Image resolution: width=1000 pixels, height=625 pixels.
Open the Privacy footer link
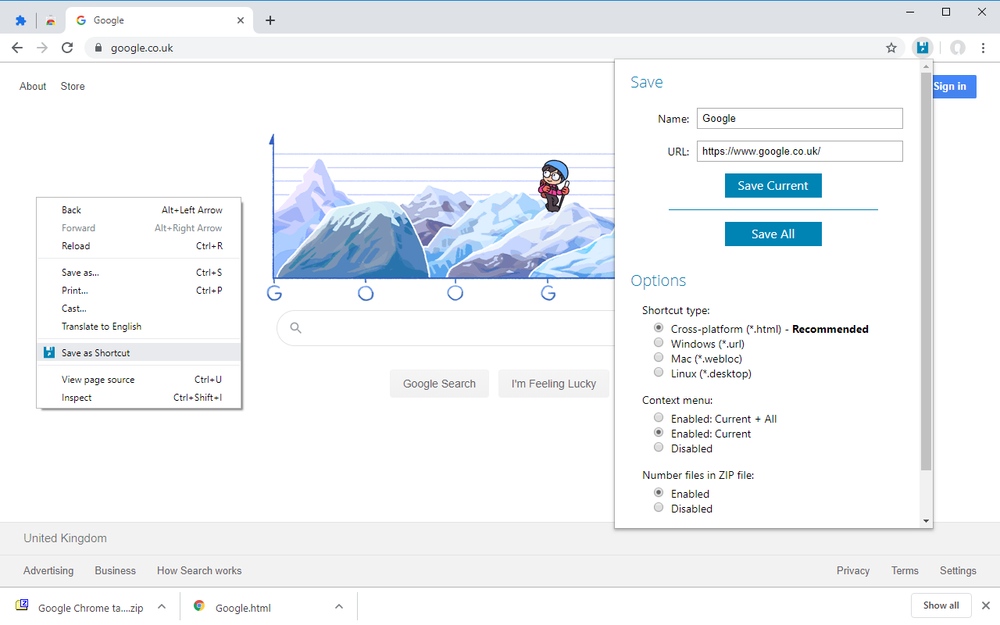(x=853, y=571)
